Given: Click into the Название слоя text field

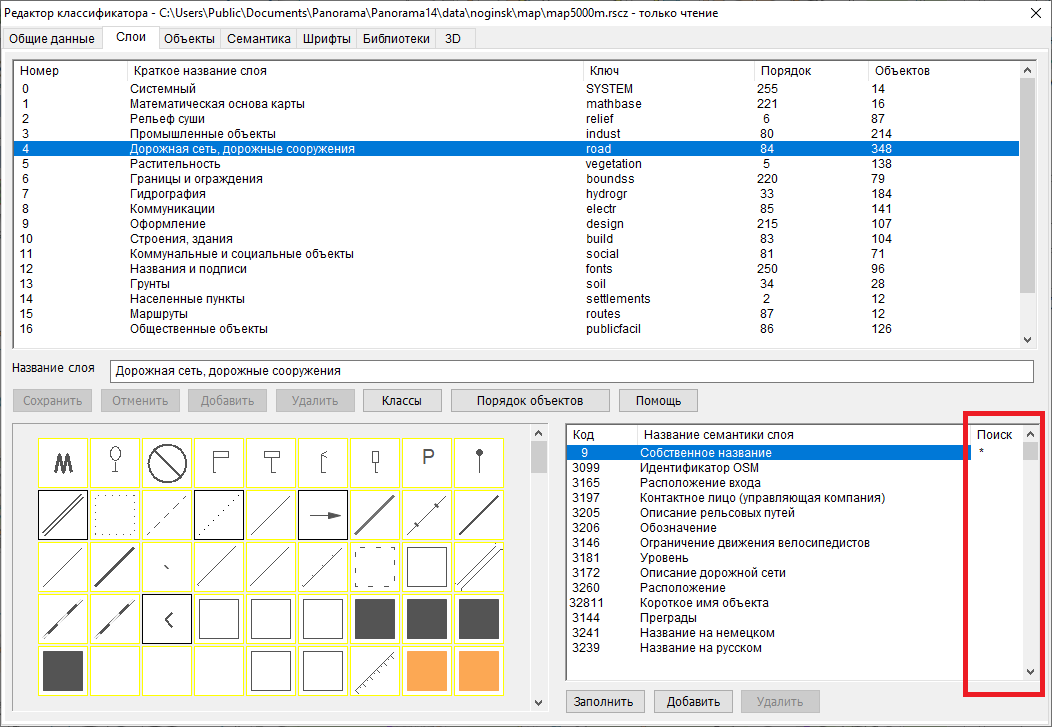Looking at the screenshot, I should click(x=570, y=371).
